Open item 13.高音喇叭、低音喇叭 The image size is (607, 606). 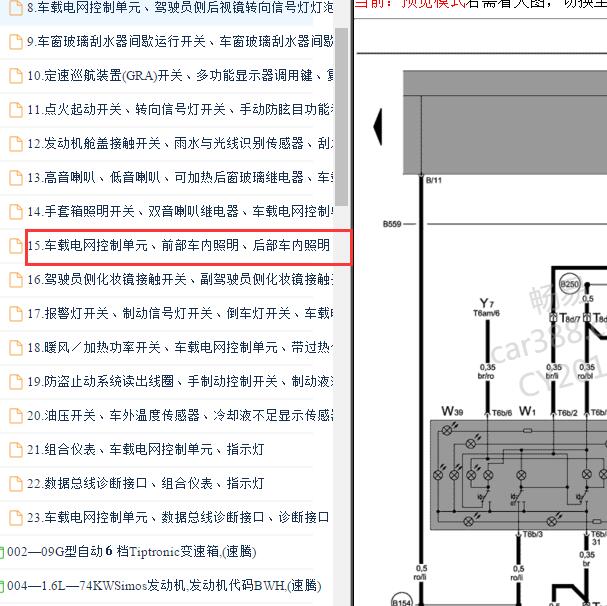180,178
